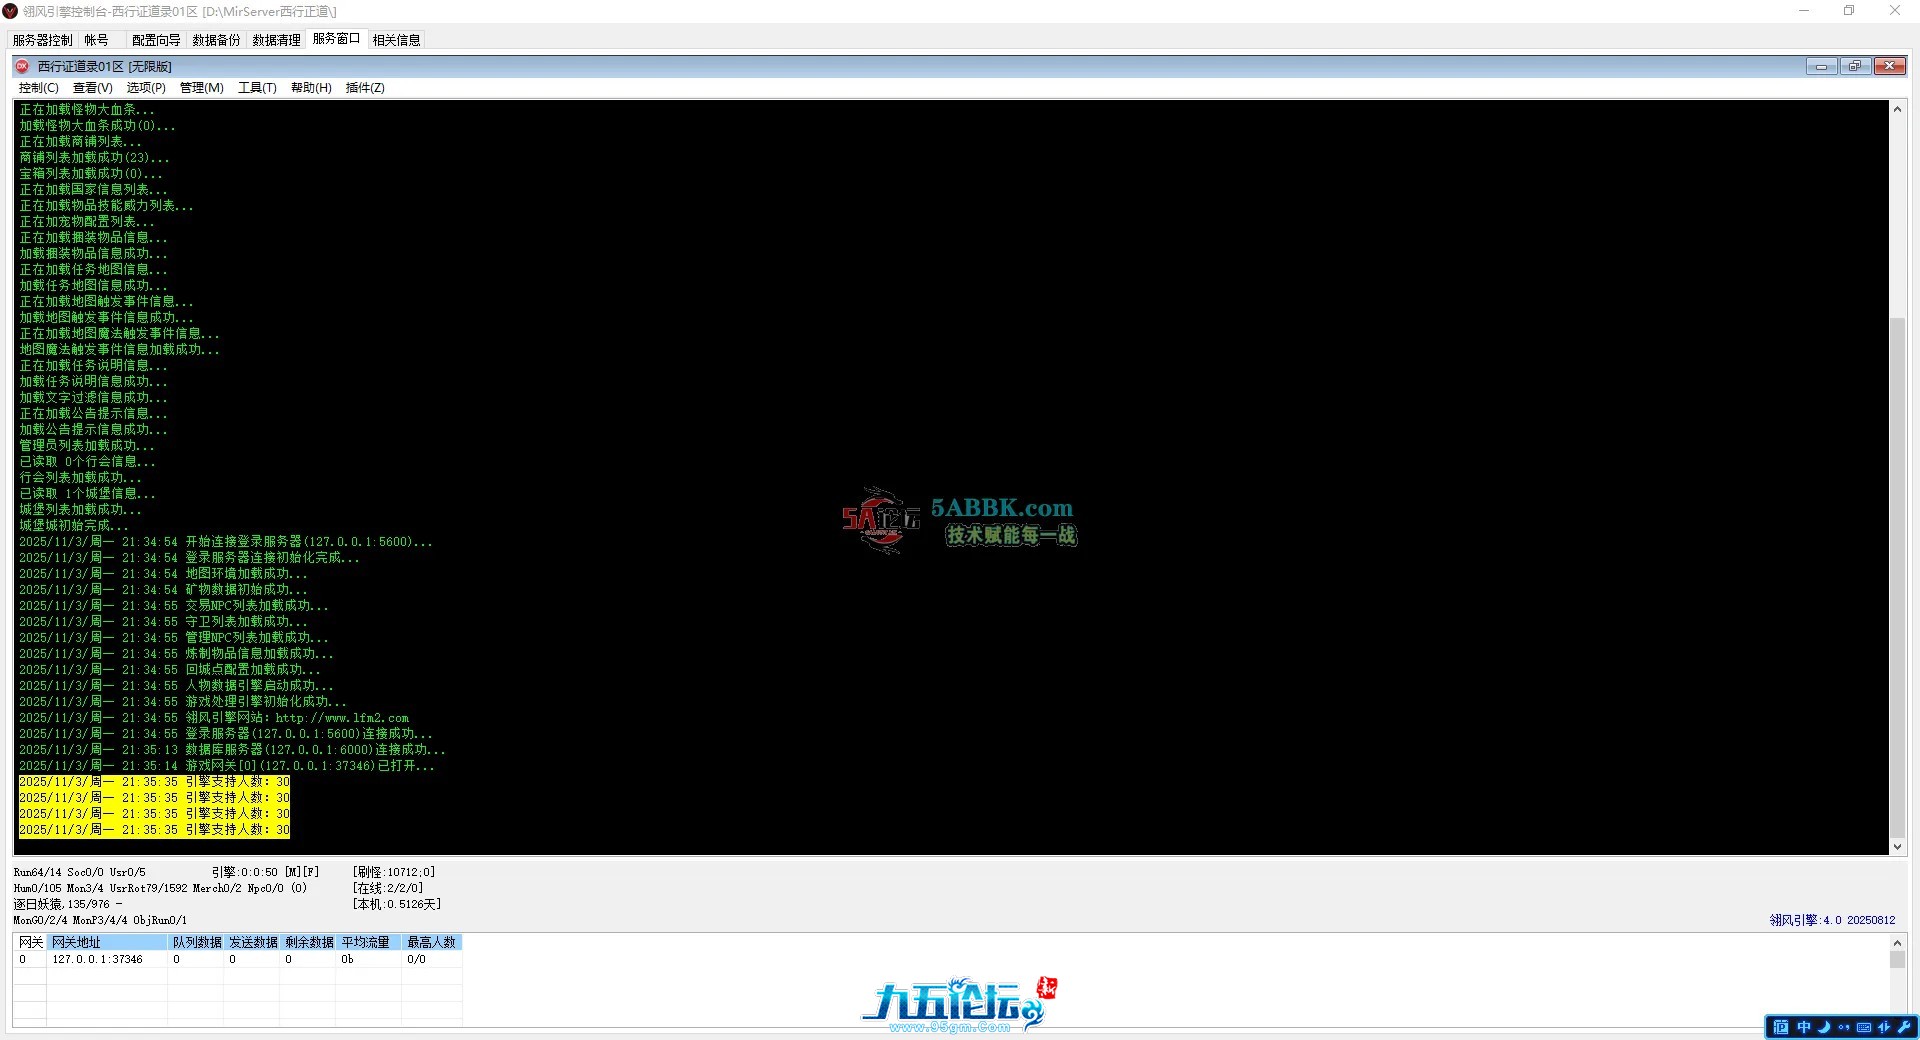This screenshot has width=1920, height=1040.
Task: Select the 数据备份 tab
Action: (x=216, y=40)
